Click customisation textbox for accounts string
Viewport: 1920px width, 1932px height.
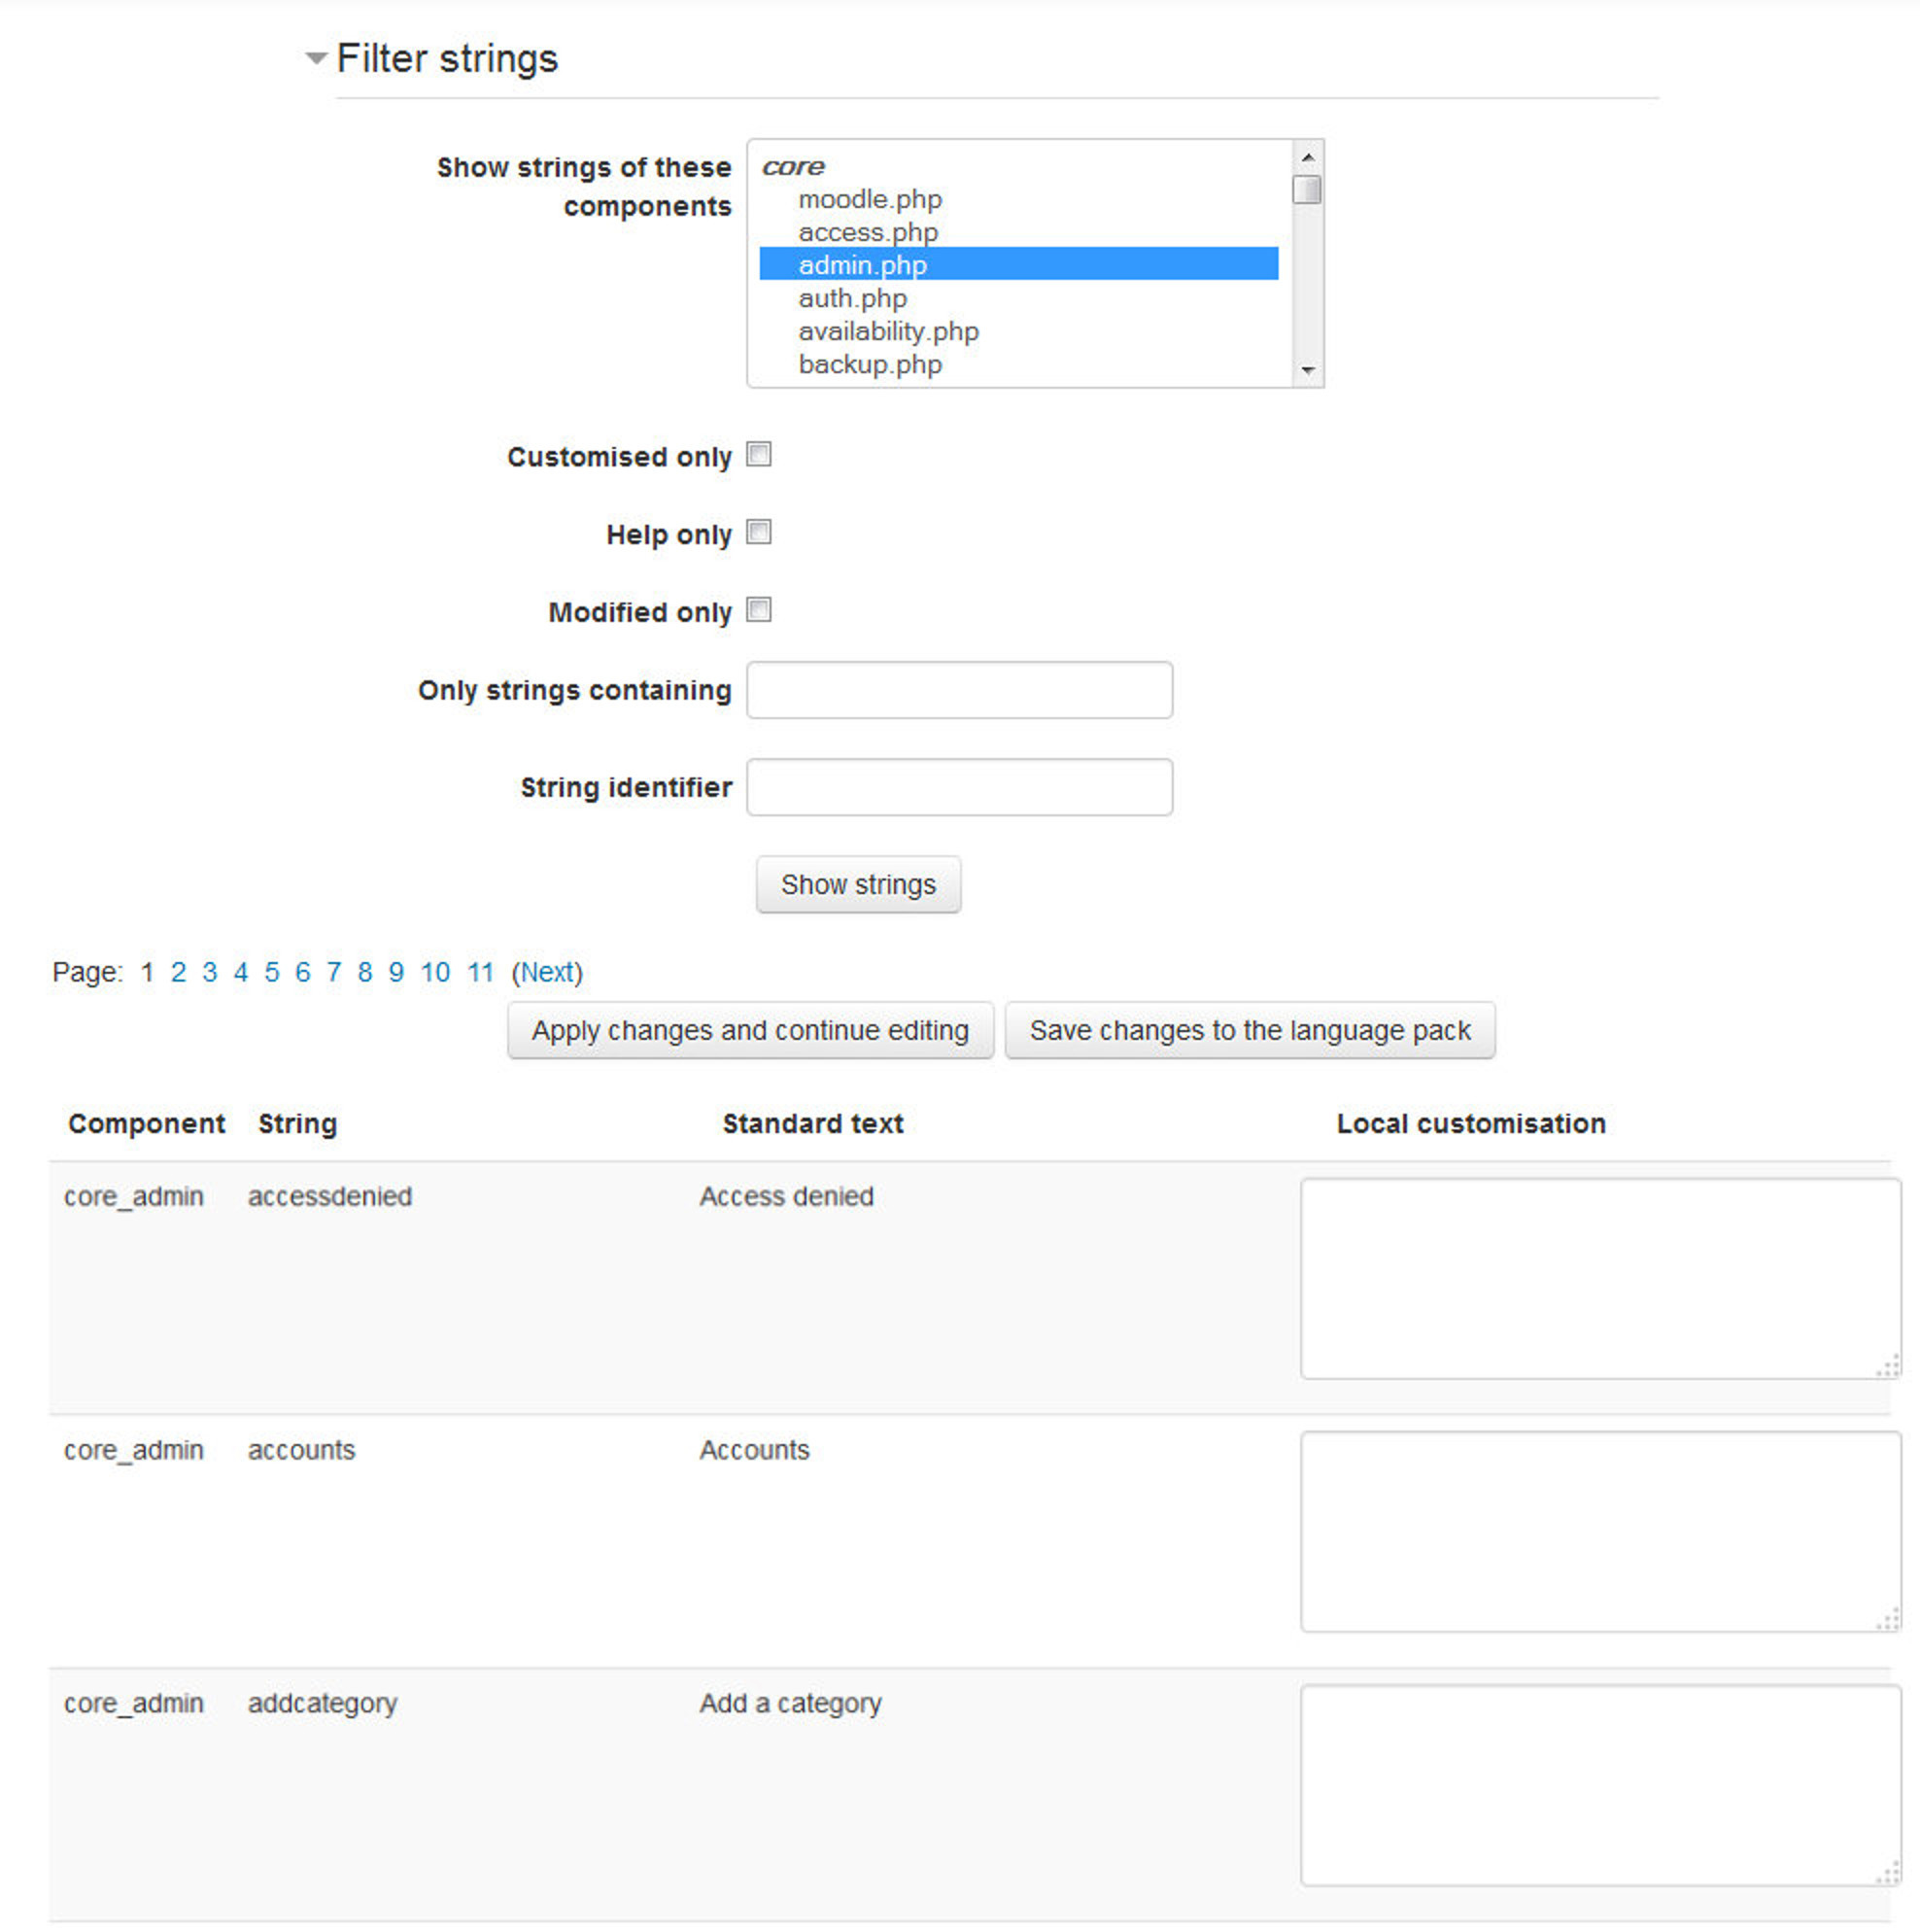point(1599,1532)
